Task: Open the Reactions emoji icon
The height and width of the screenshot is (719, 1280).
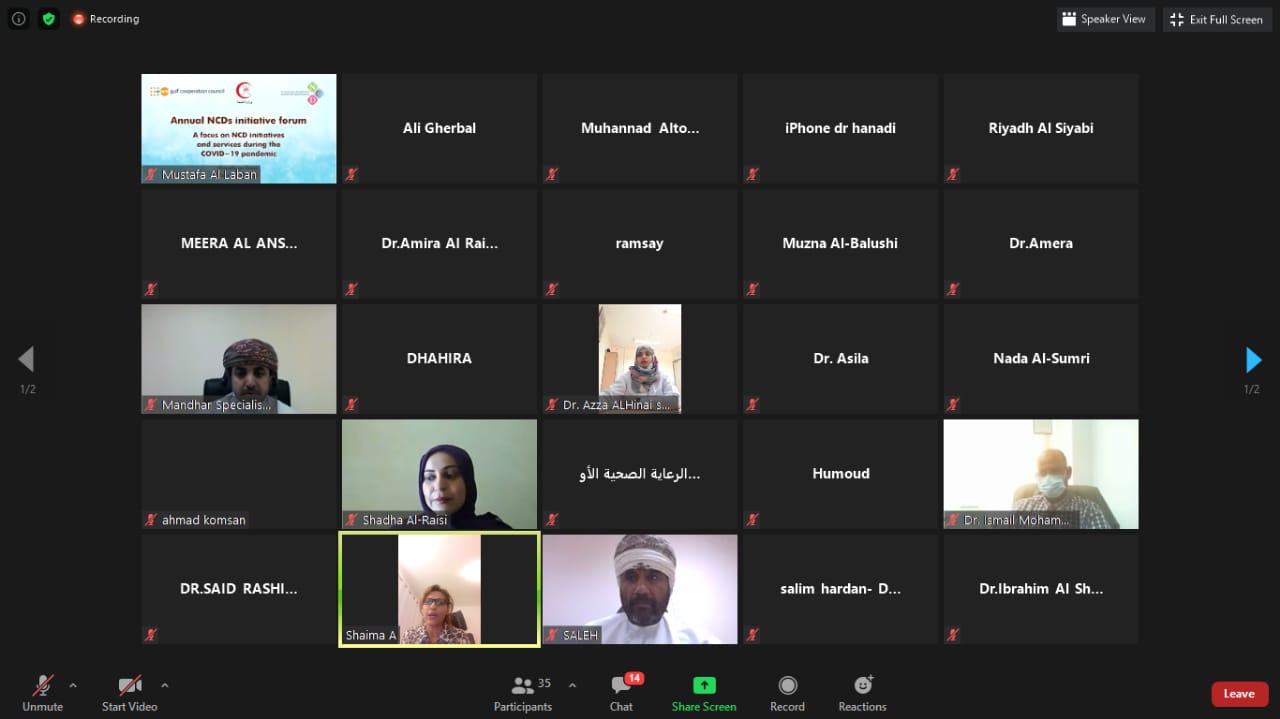Action: pos(863,685)
